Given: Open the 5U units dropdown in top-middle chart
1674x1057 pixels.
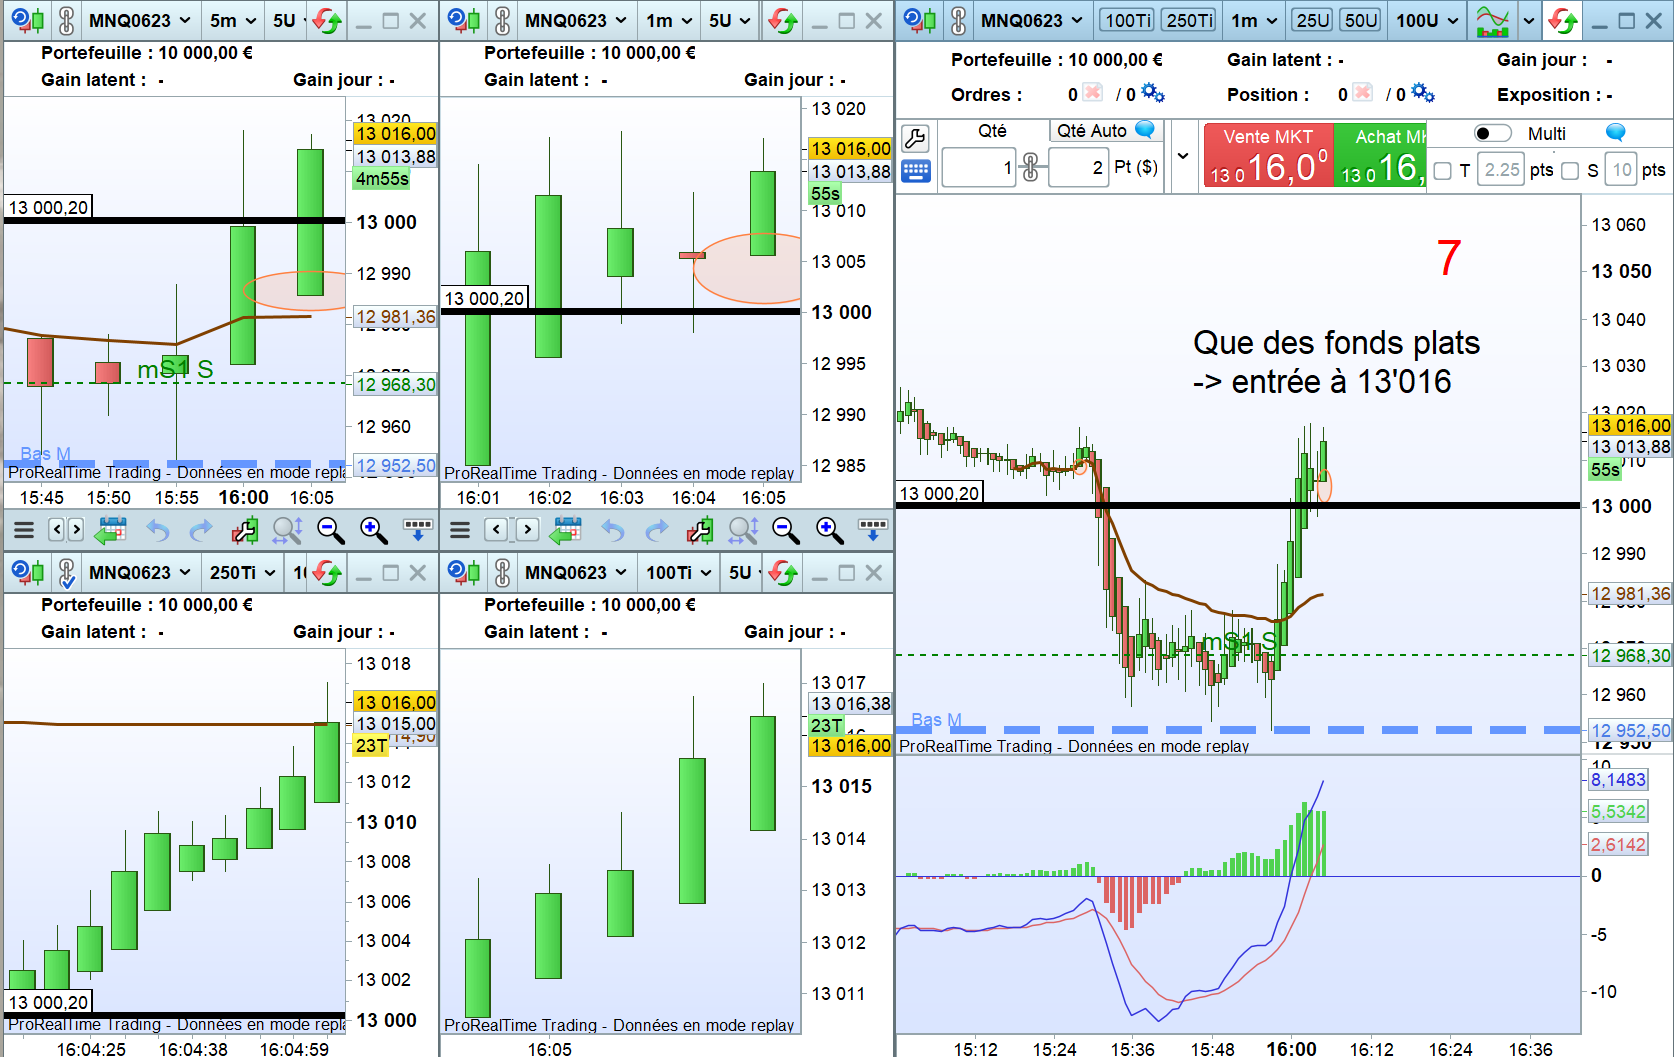Looking at the screenshot, I should point(731,20).
